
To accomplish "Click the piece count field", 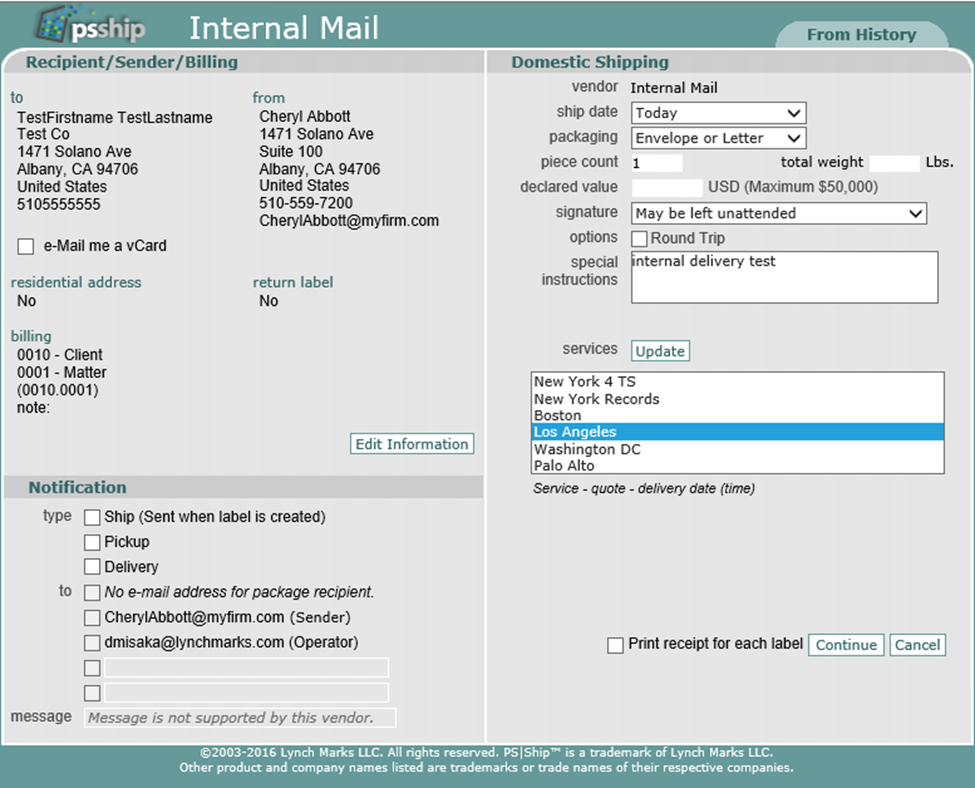I will pos(657,163).
